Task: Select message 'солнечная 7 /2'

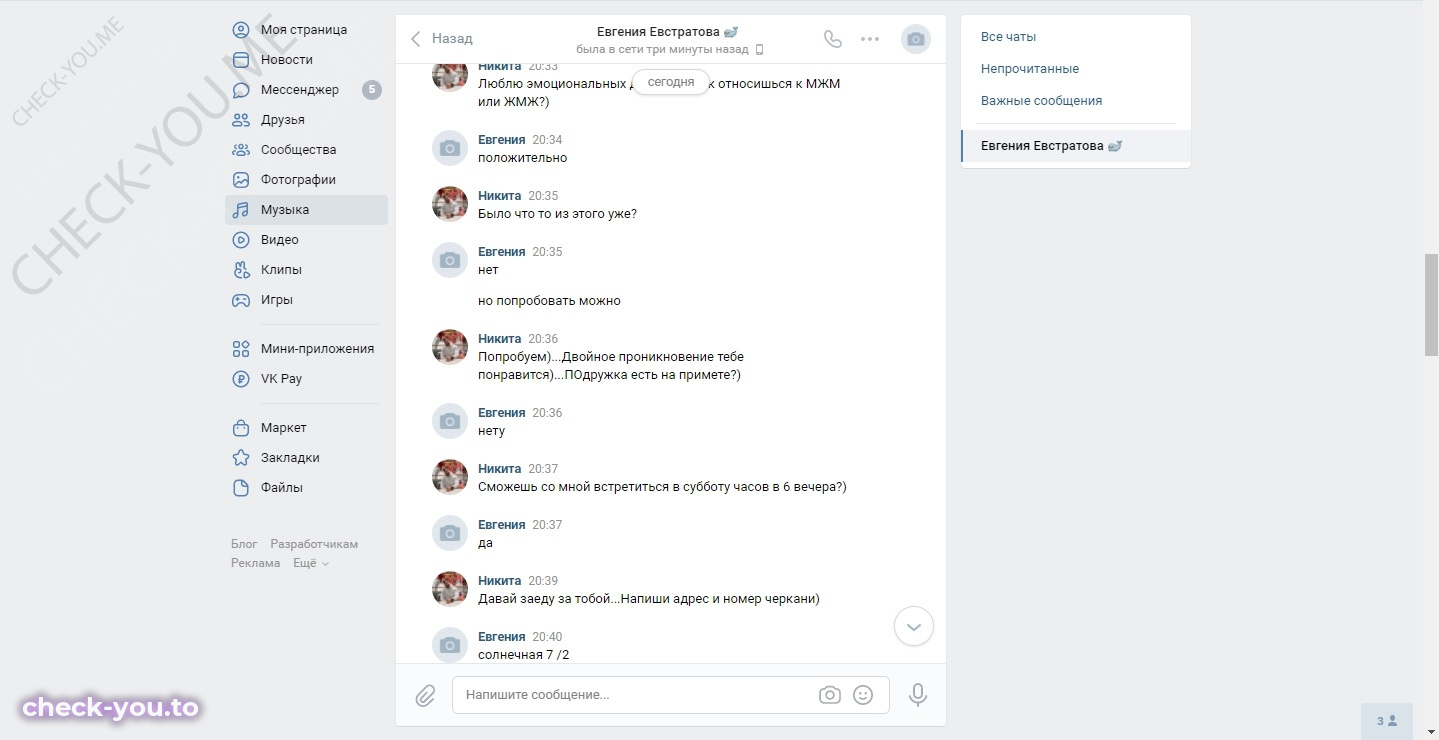Action: tap(524, 655)
